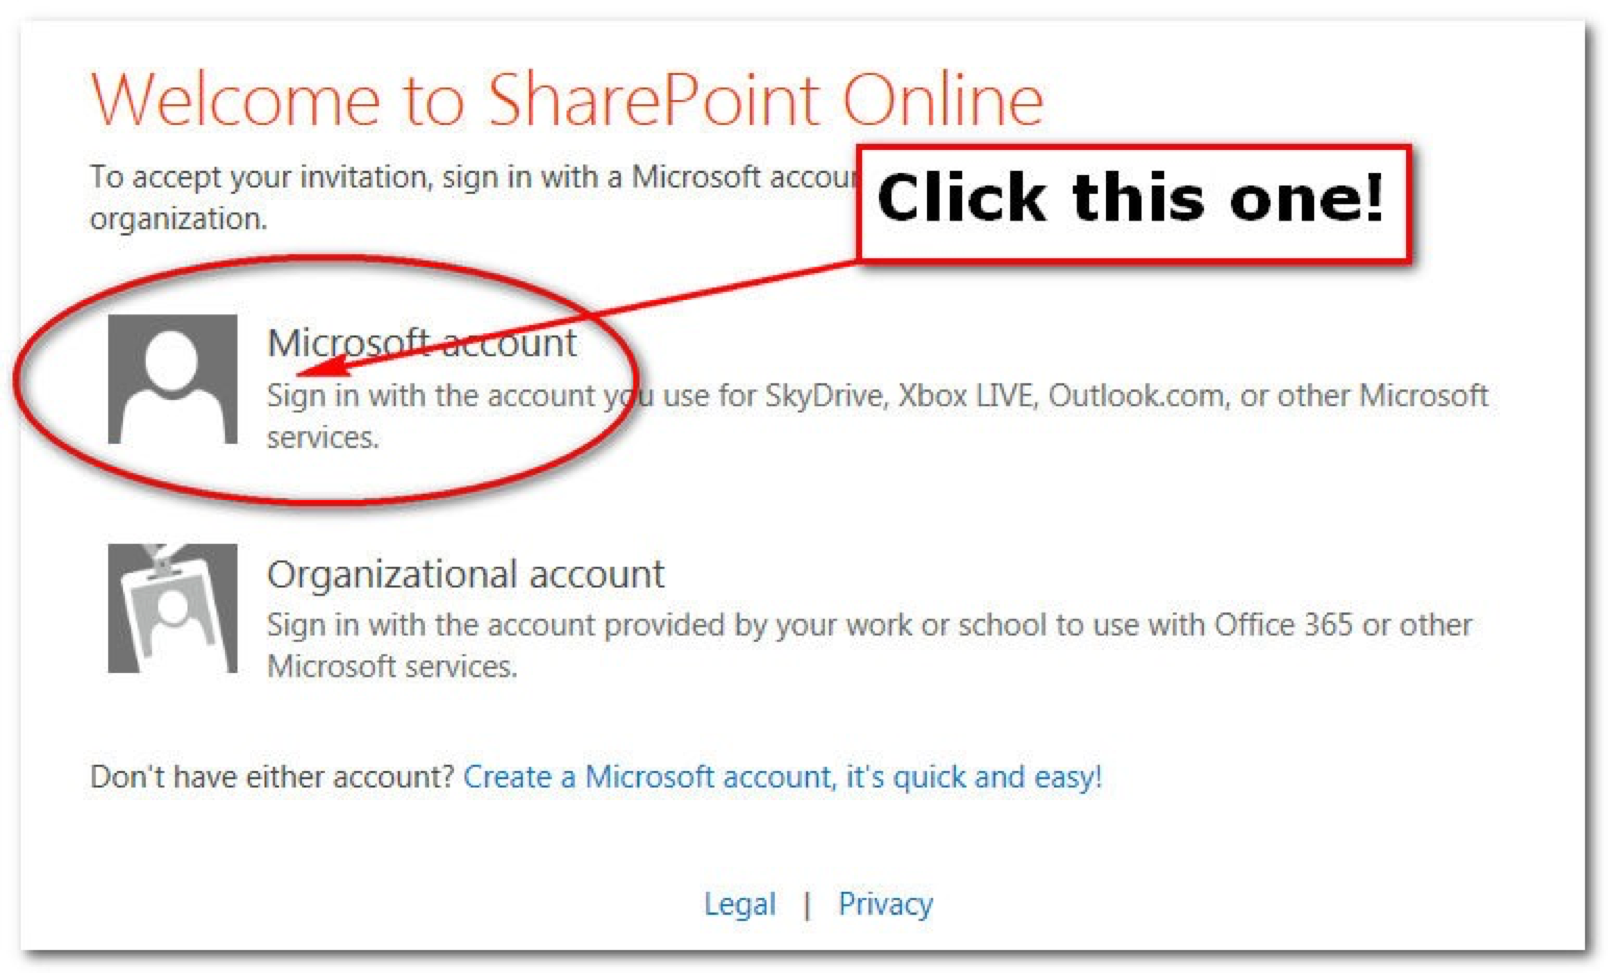Screen dimensions: 1608x973
Task: Open the Legal link
Action: (739, 904)
